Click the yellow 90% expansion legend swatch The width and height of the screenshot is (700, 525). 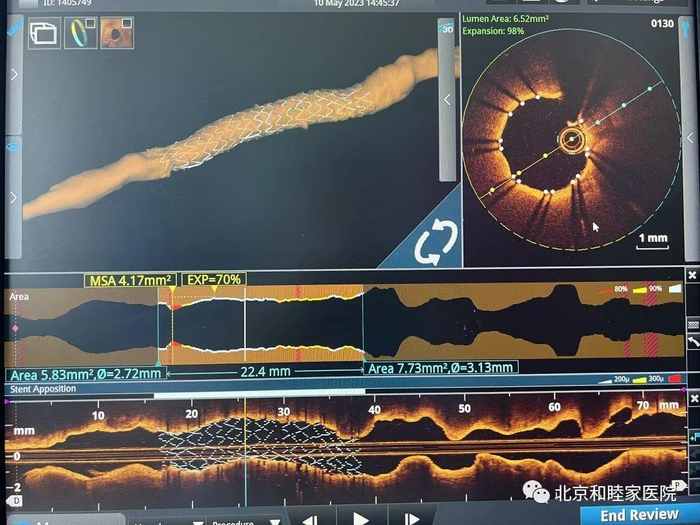pos(640,290)
